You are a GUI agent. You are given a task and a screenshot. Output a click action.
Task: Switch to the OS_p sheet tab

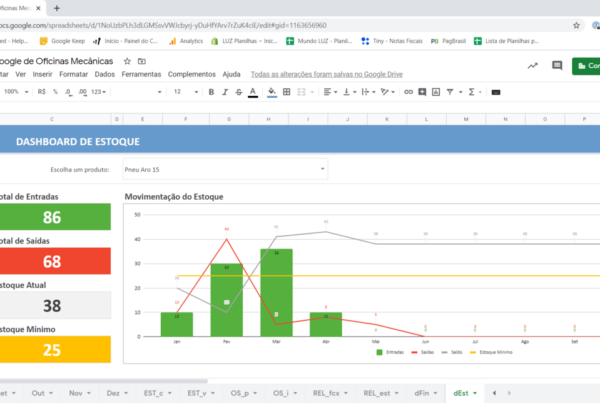tap(243, 393)
